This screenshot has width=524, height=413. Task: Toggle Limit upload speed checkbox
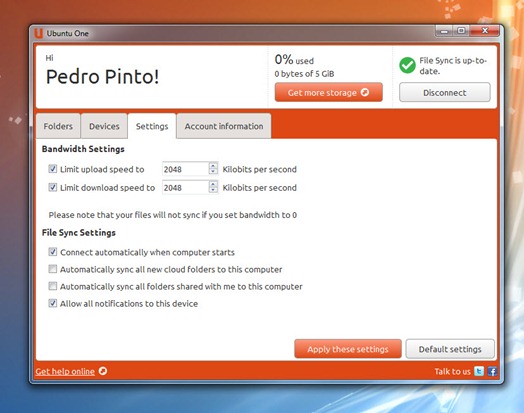click(52, 169)
